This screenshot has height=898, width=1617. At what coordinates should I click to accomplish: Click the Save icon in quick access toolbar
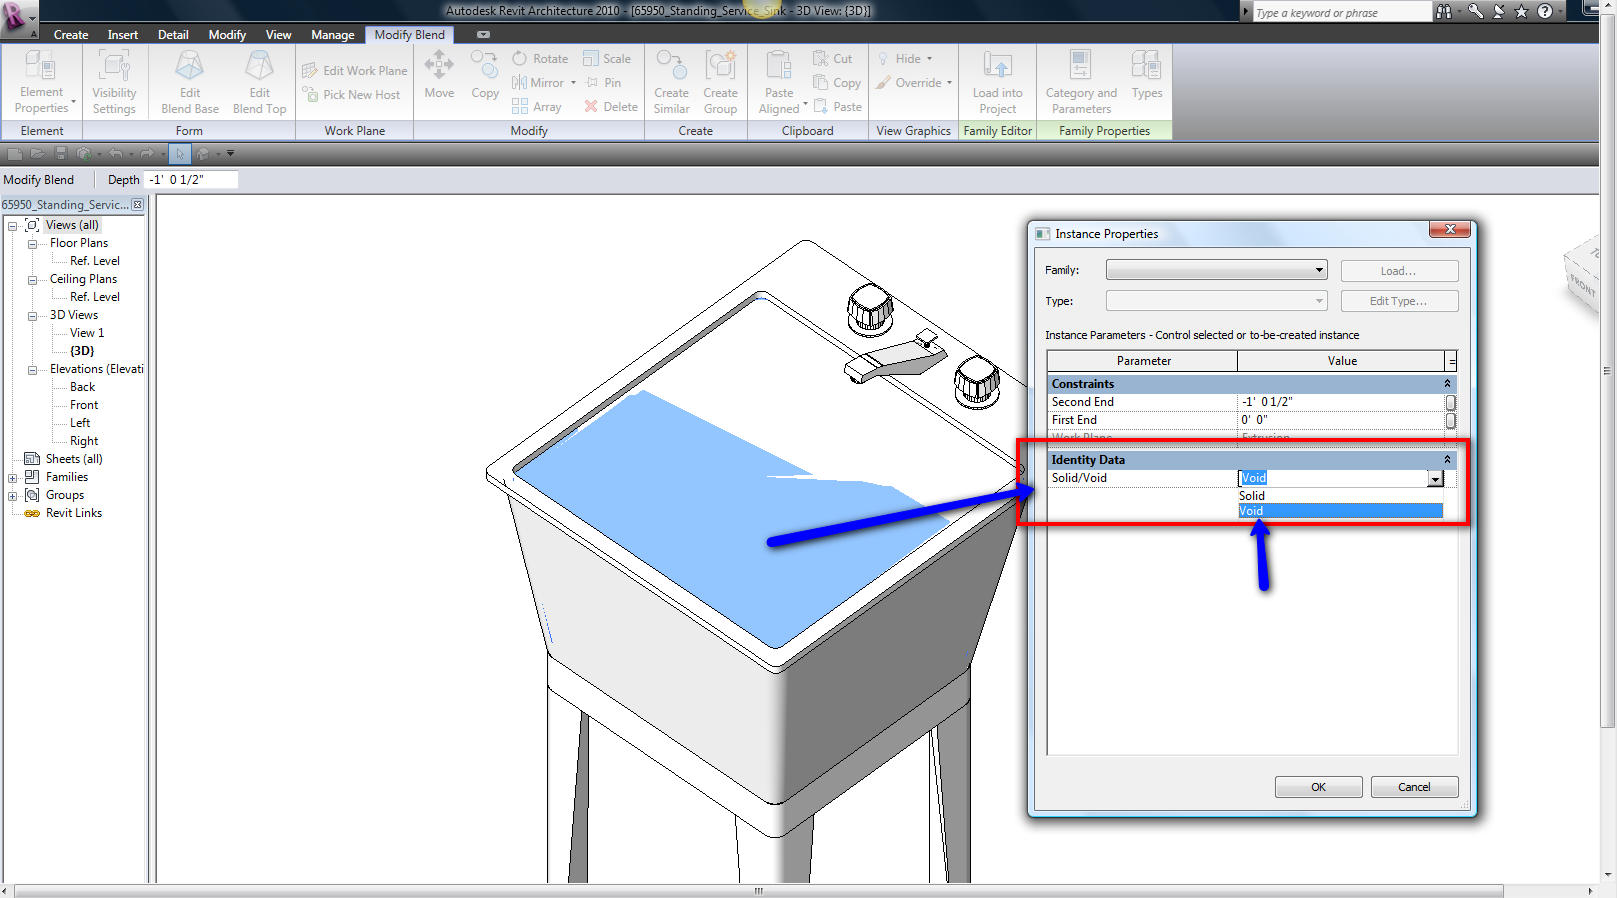pos(60,154)
